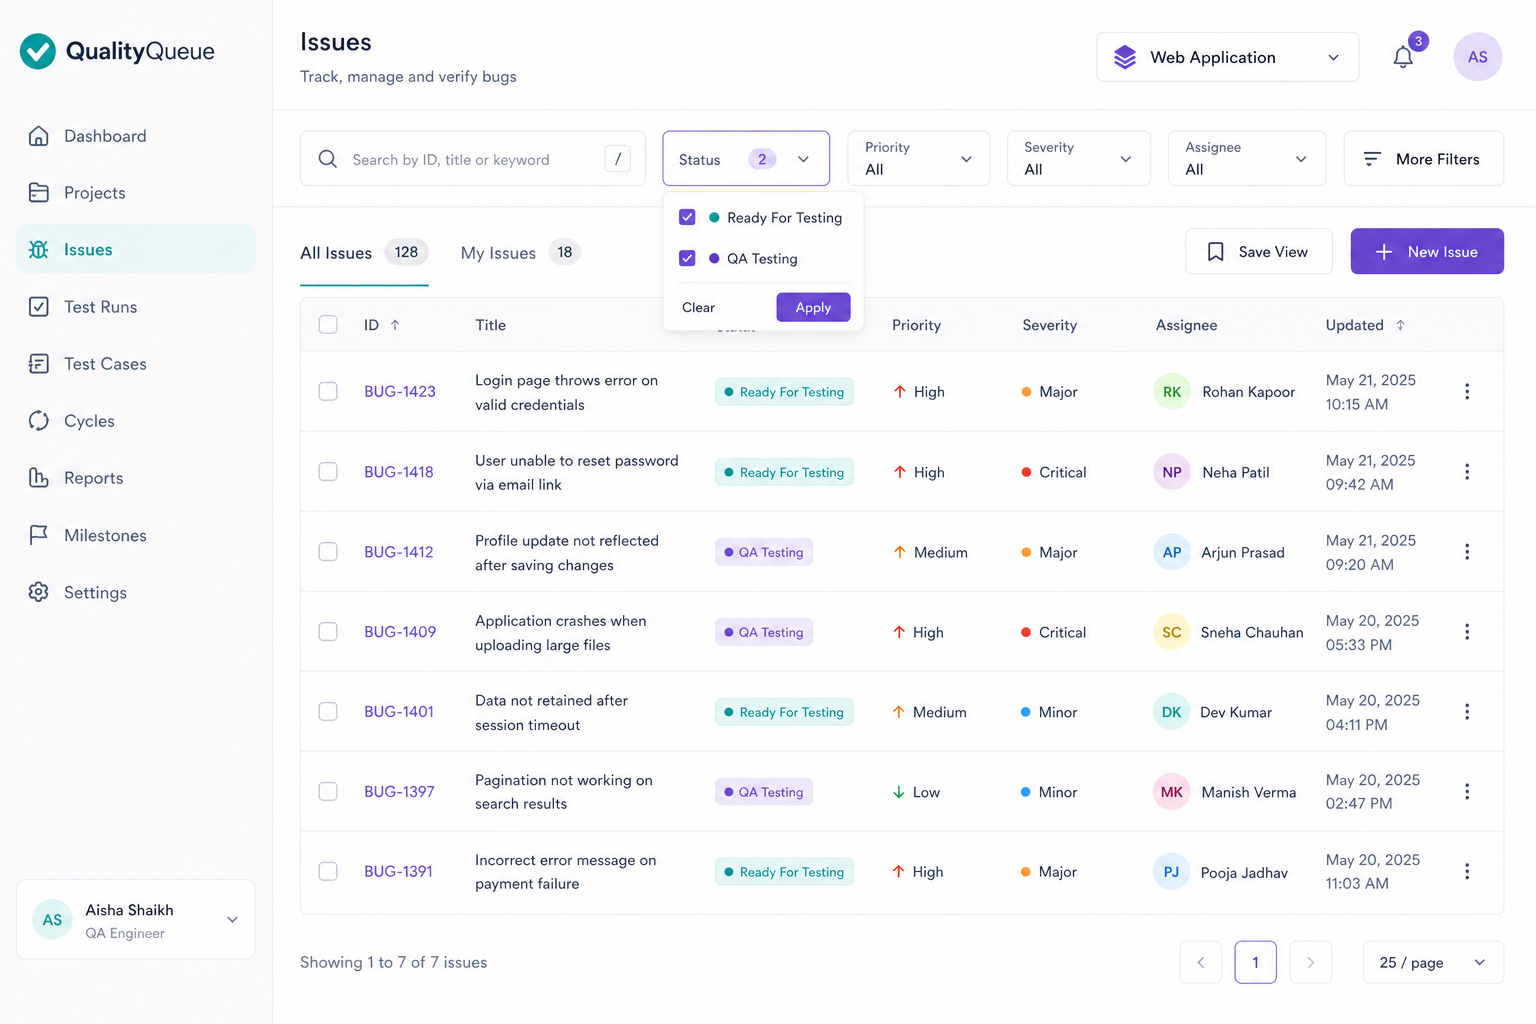Viewport: 1536px width, 1024px height.
Task: Switch to My Issues tab
Action: 520,253
